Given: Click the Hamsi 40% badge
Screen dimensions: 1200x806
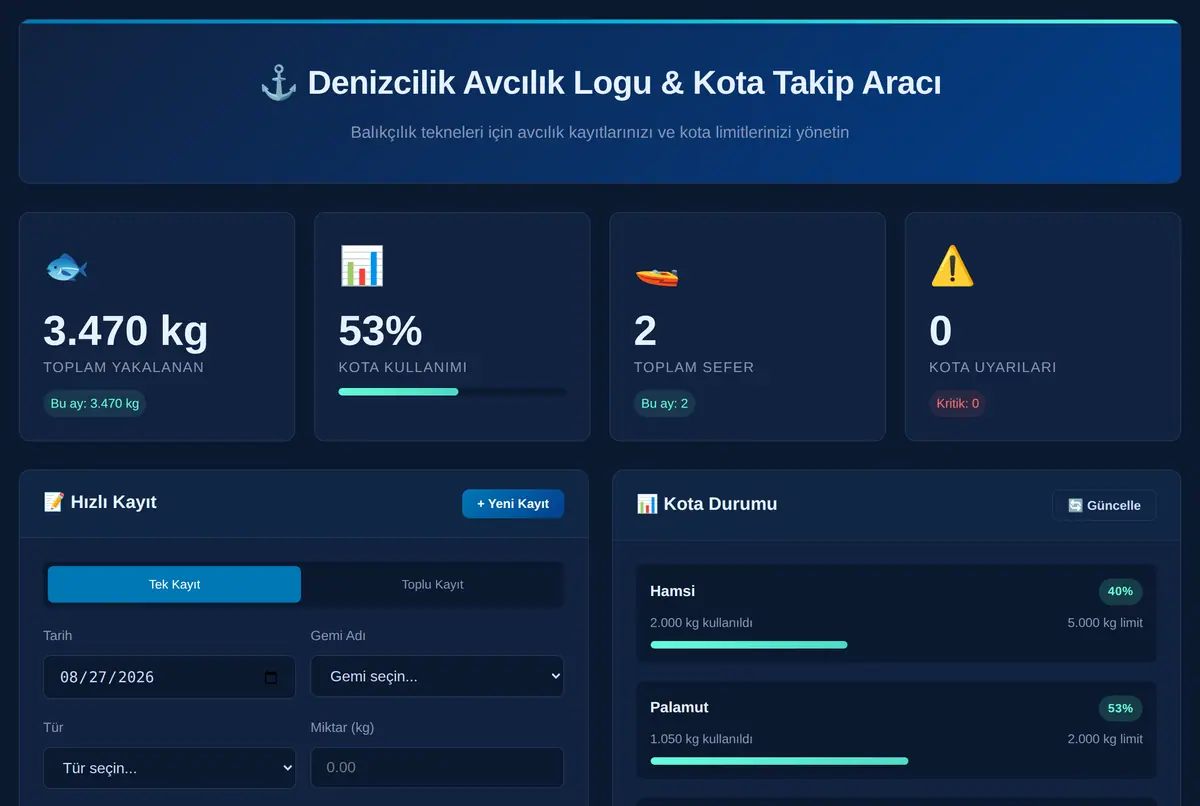Looking at the screenshot, I should click(x=1120, y=591).
